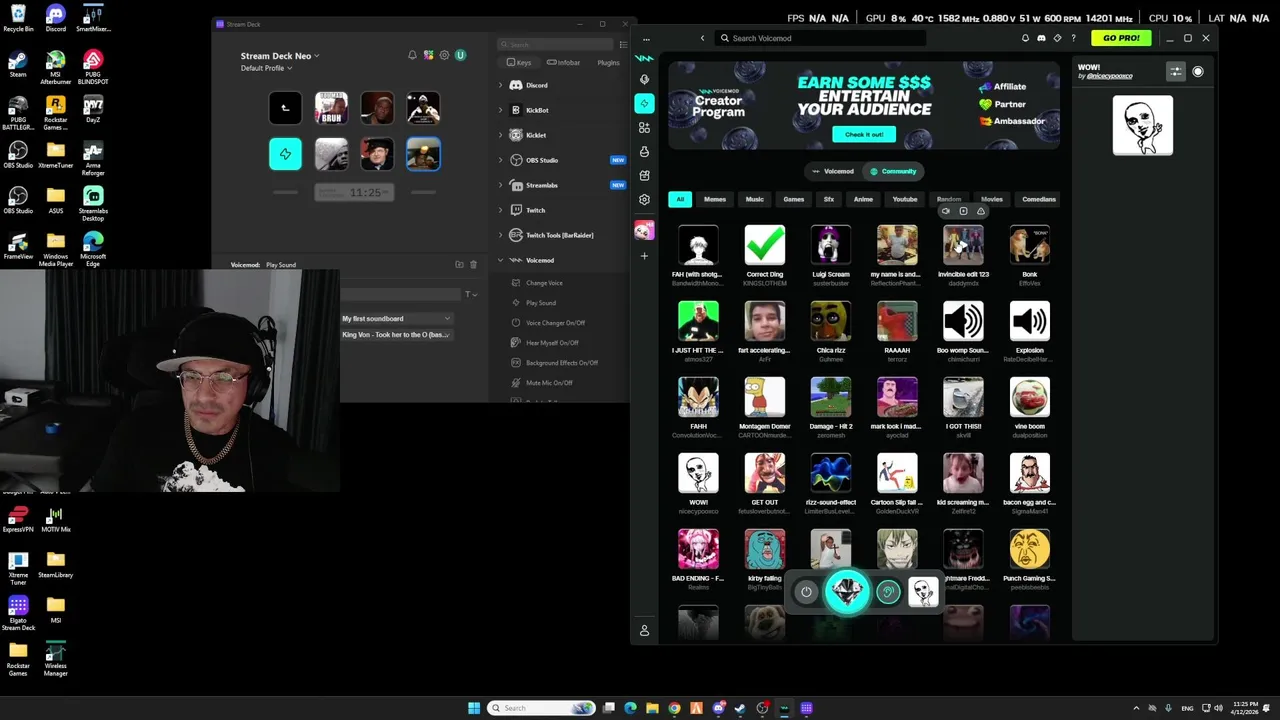Toggle the Voicemod voice changer power button
This screenshot has width=1280, height=720.
[806, 592]
